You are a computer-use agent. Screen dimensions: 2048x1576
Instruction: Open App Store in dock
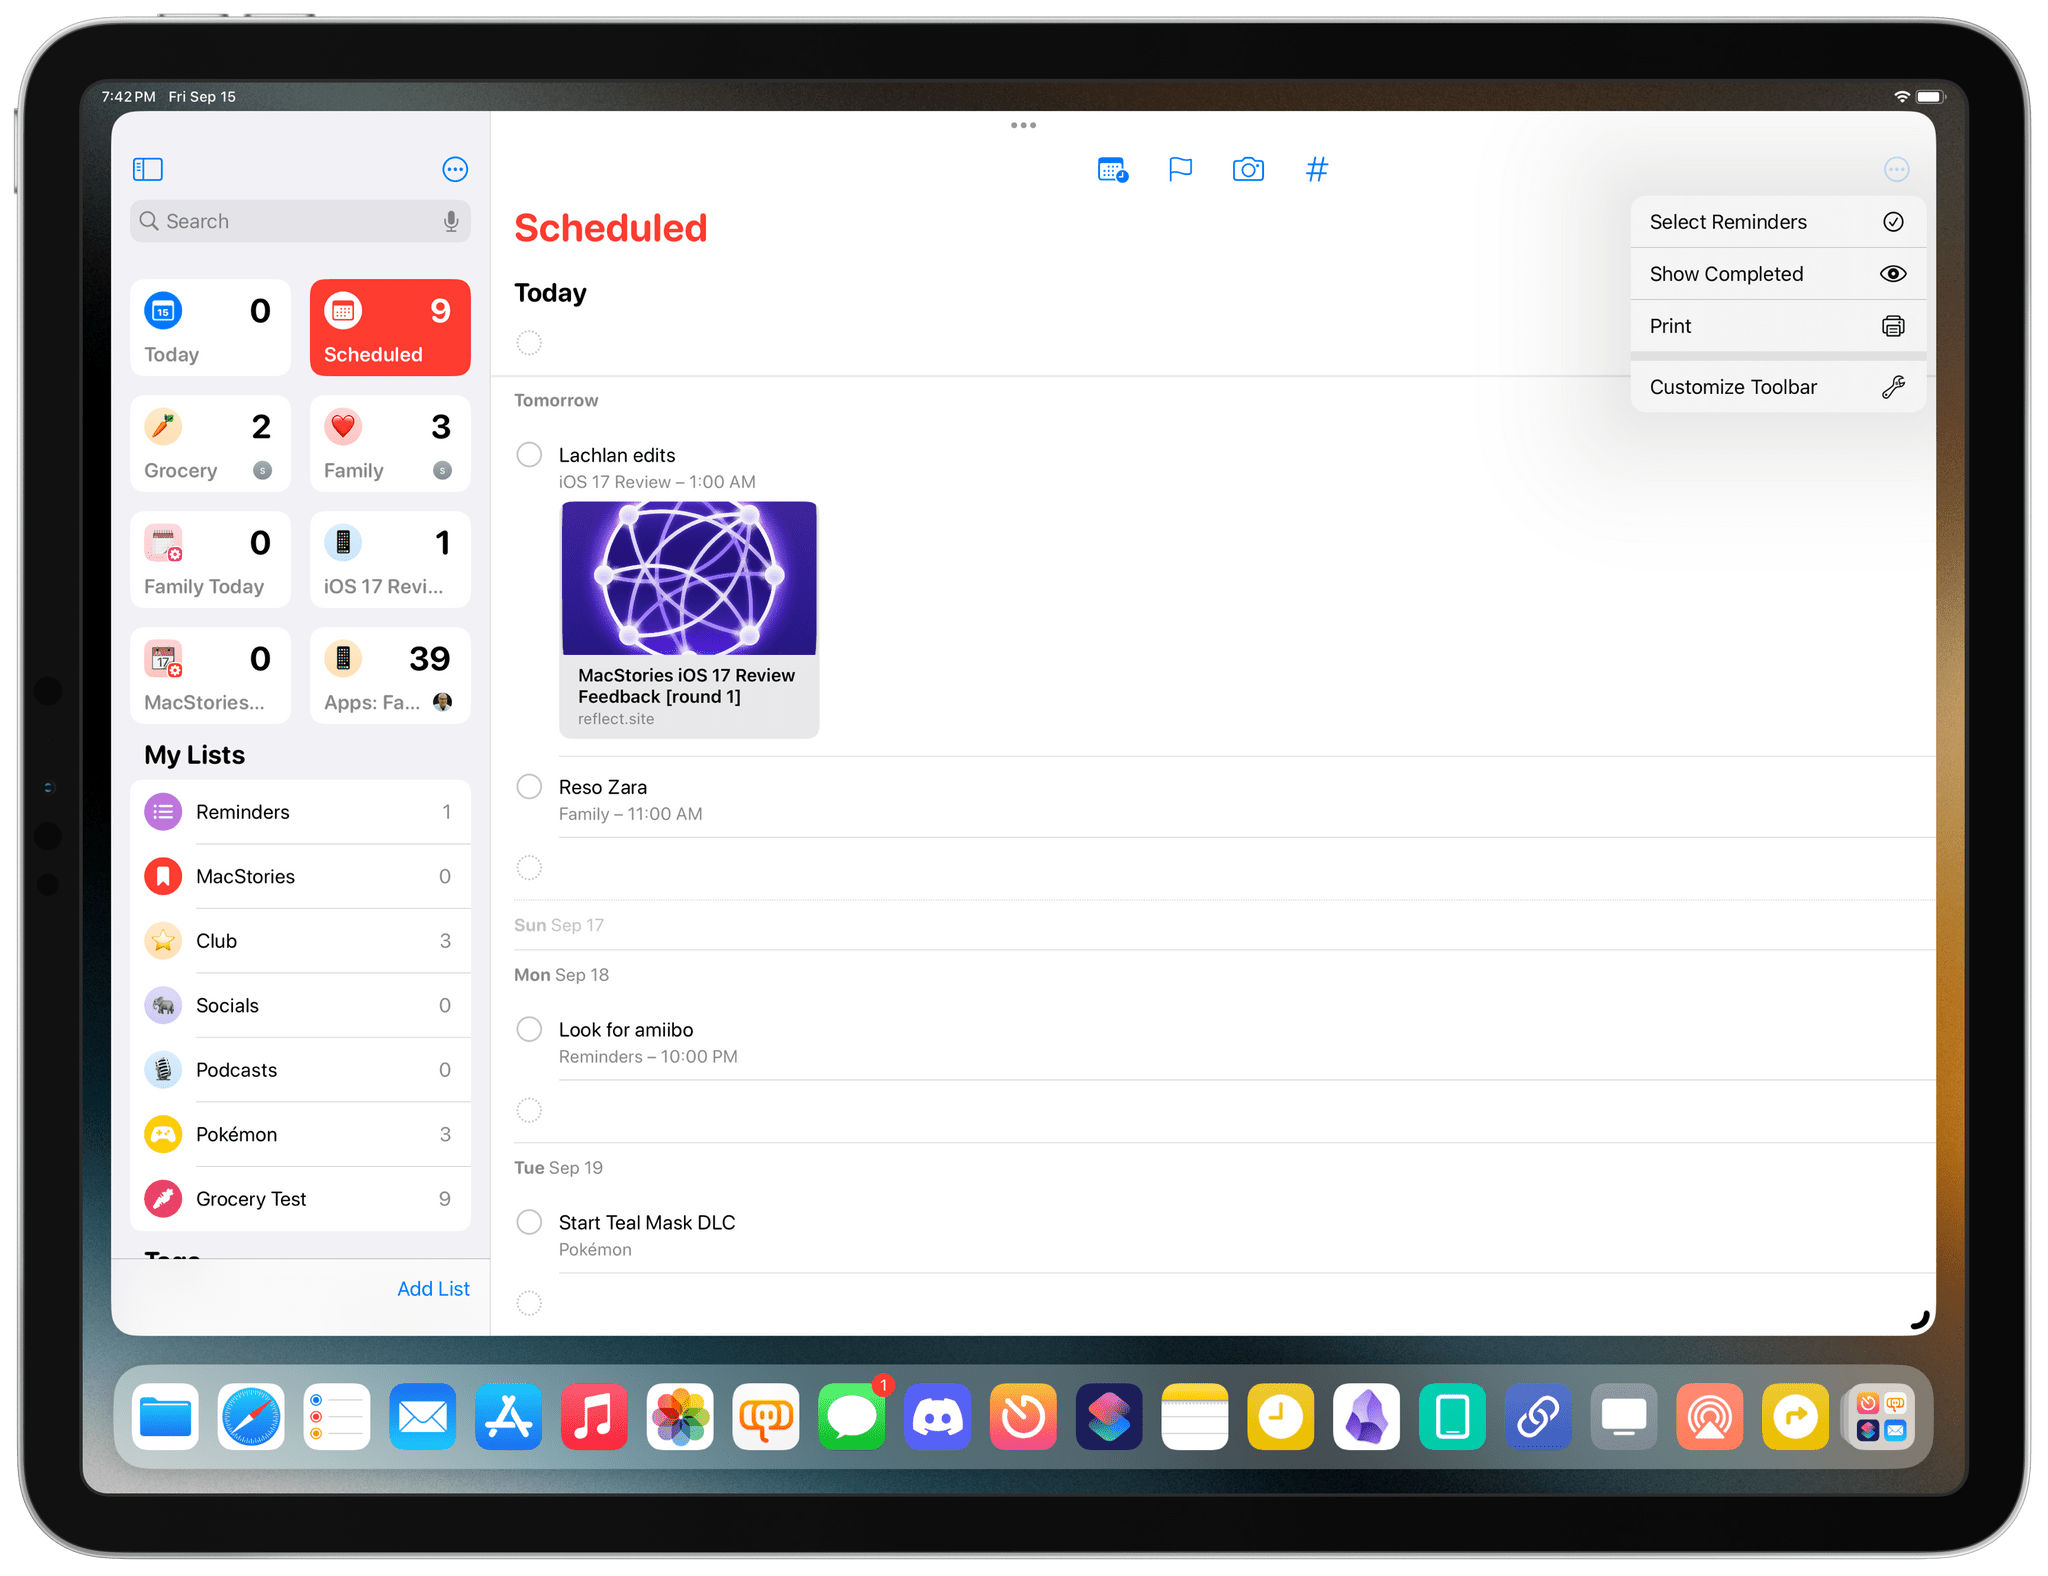pyautogui.click(x=508, y=1416)
